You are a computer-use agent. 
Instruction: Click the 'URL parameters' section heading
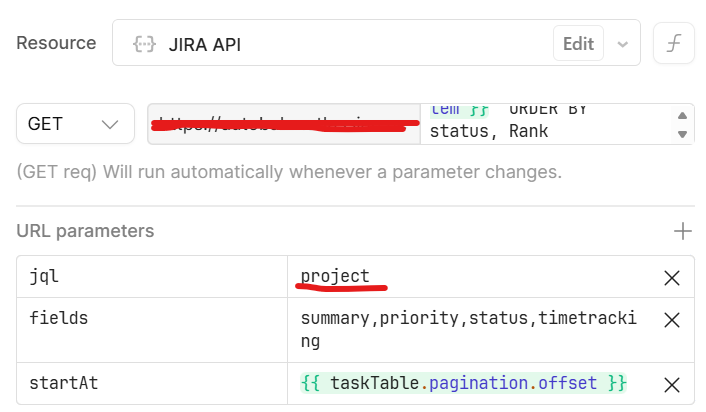click(85, 231)
